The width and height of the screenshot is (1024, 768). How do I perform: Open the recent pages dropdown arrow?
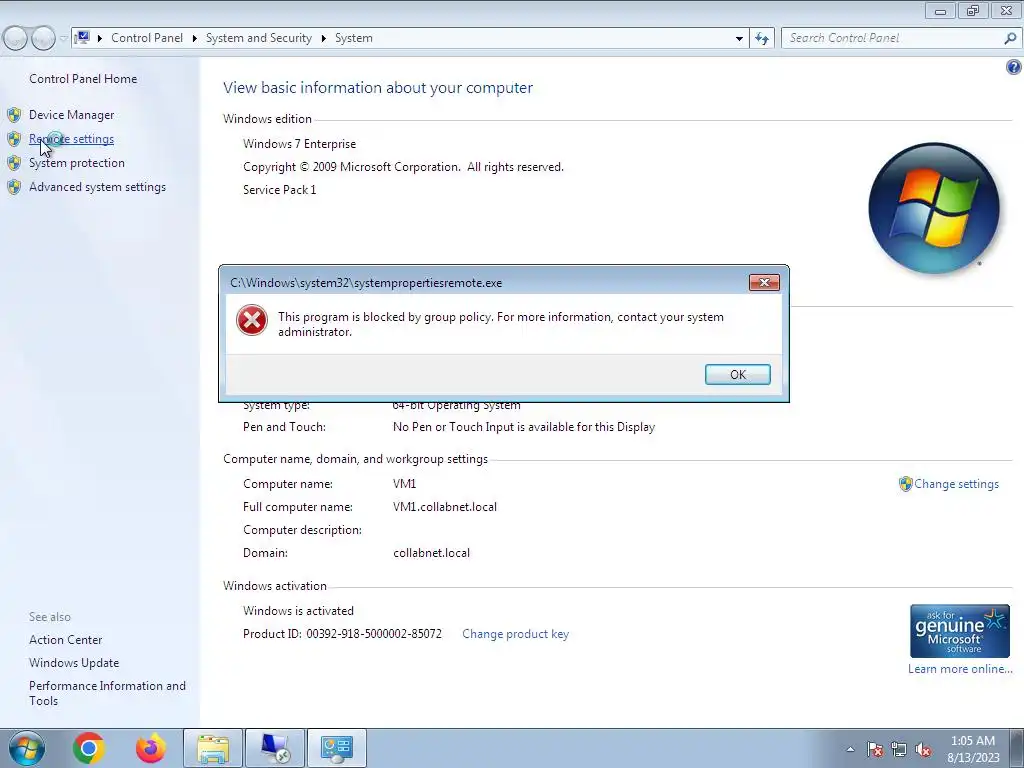tap(63, 38)
